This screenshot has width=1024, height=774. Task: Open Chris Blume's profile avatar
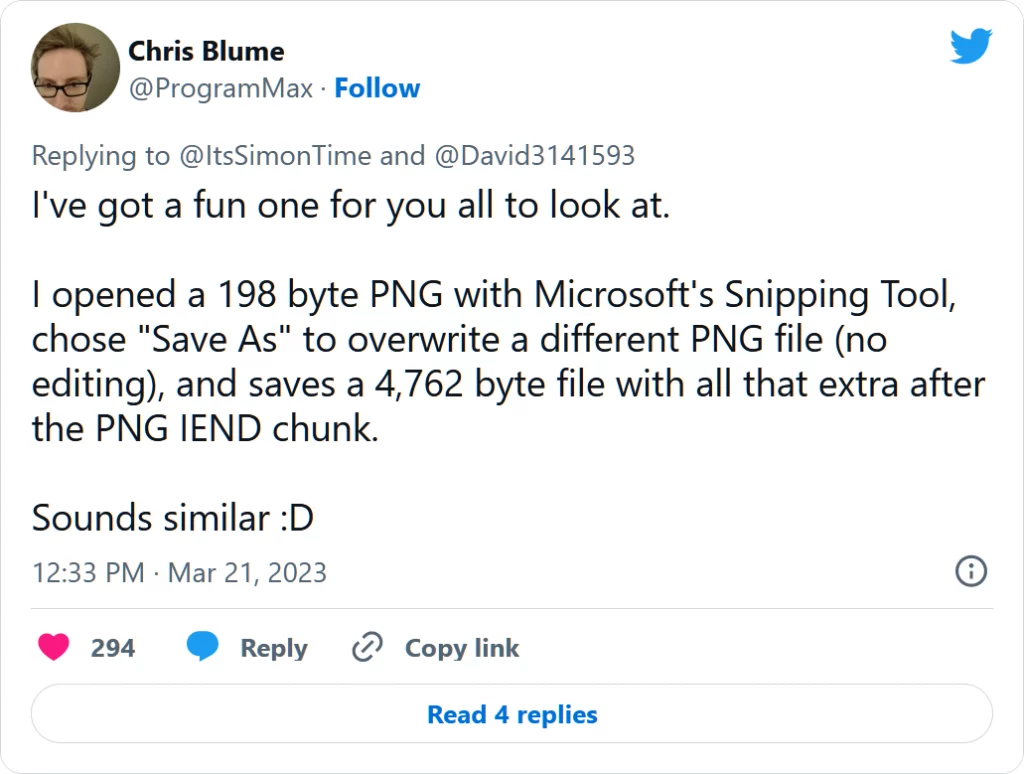[76, 68]
